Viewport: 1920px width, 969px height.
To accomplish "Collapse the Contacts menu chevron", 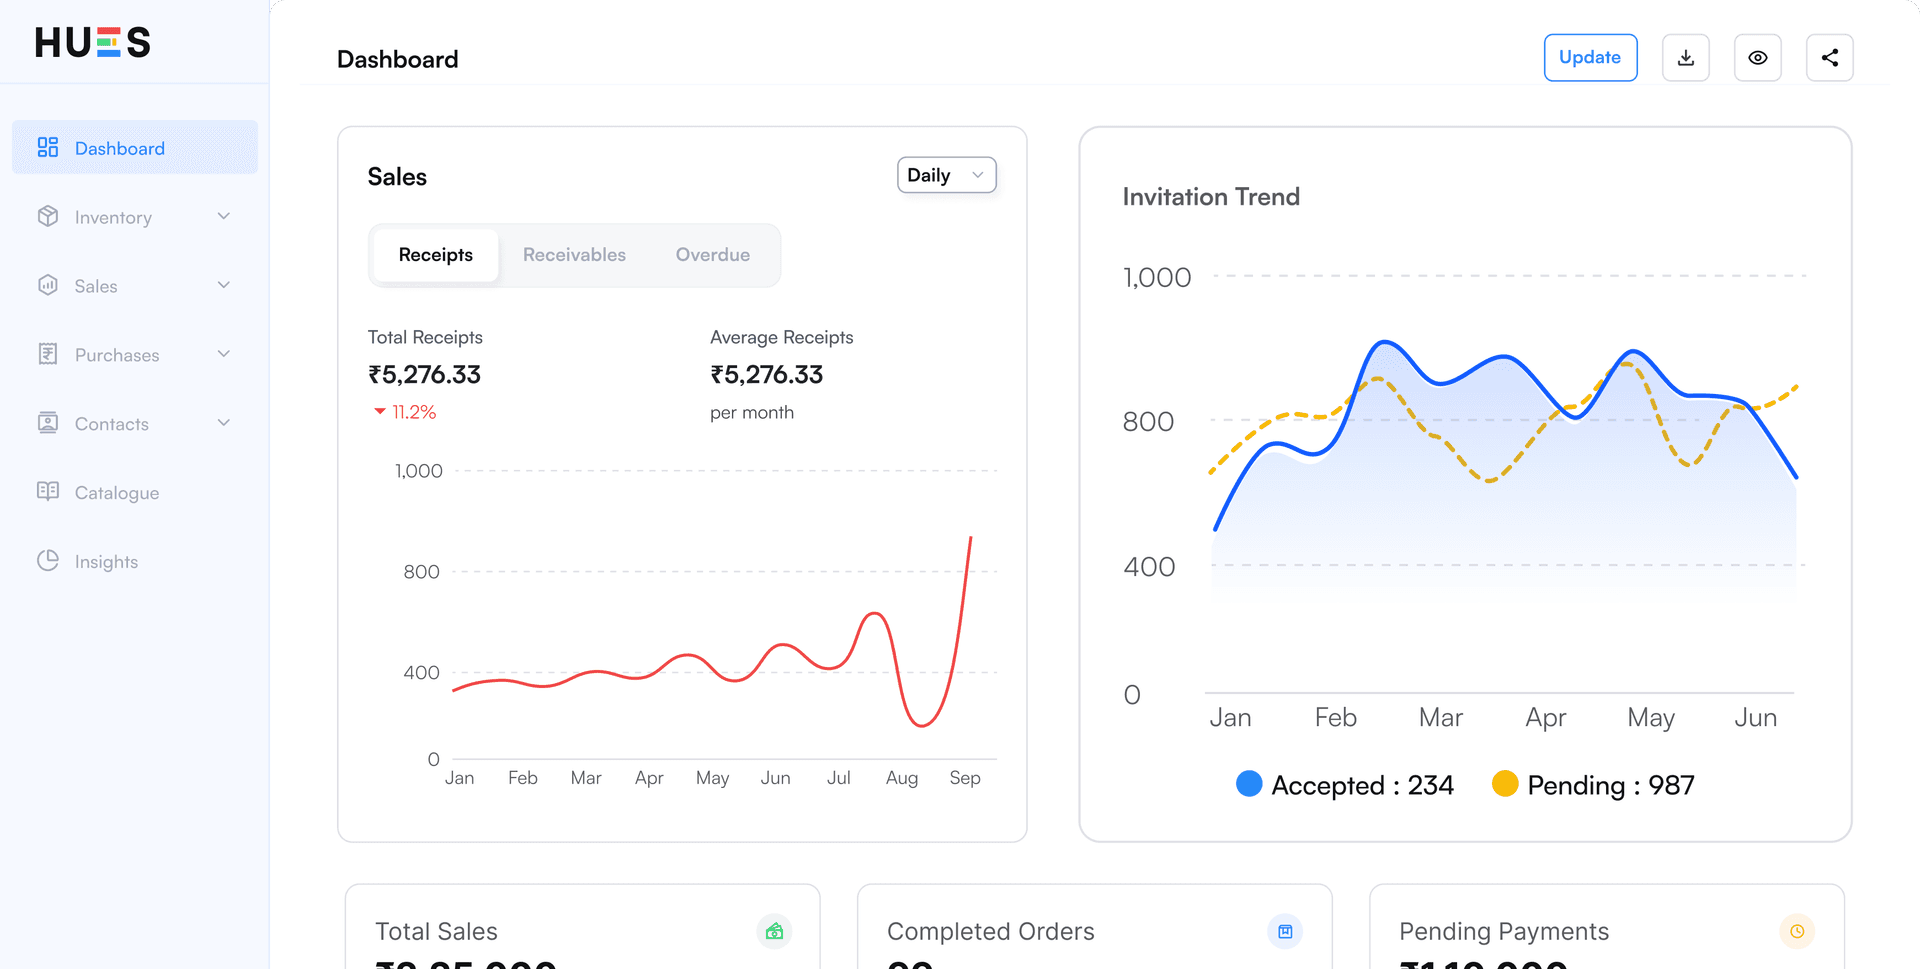I will [x=223, y=423].
